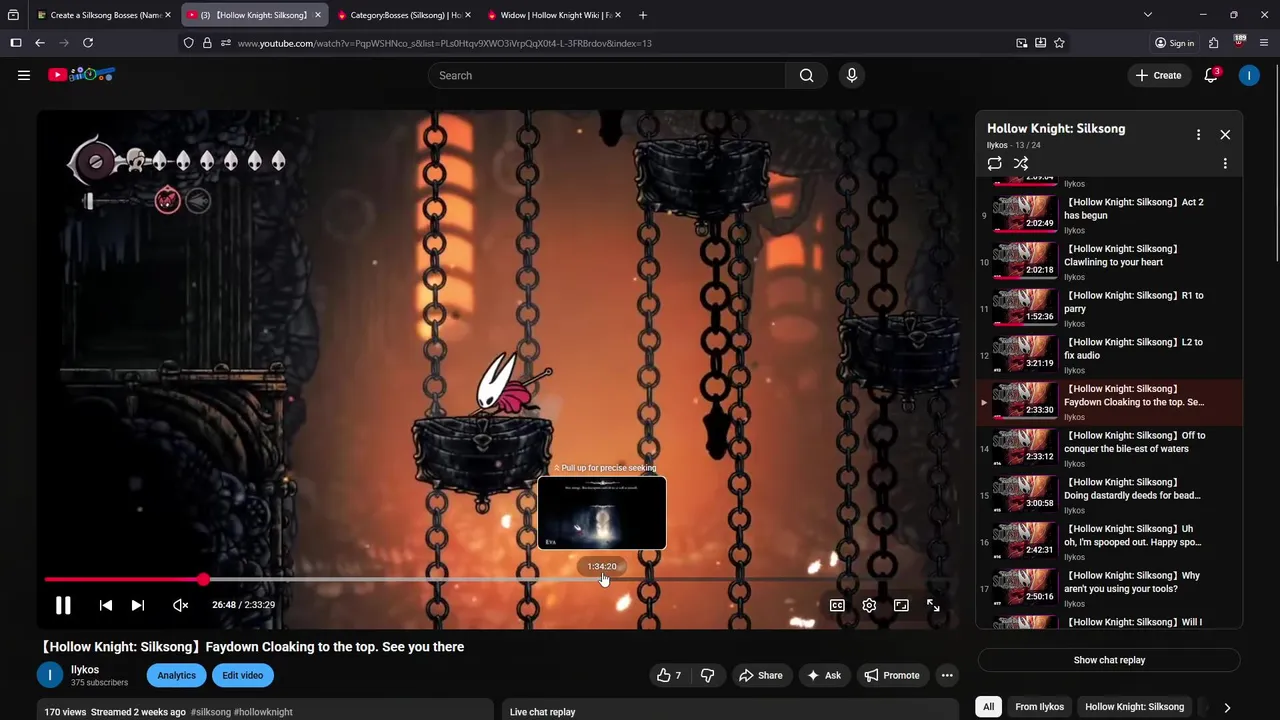Select the From Ilykos filter chip
This screenshot has width=1280, height=720.
pos(1039,706)
